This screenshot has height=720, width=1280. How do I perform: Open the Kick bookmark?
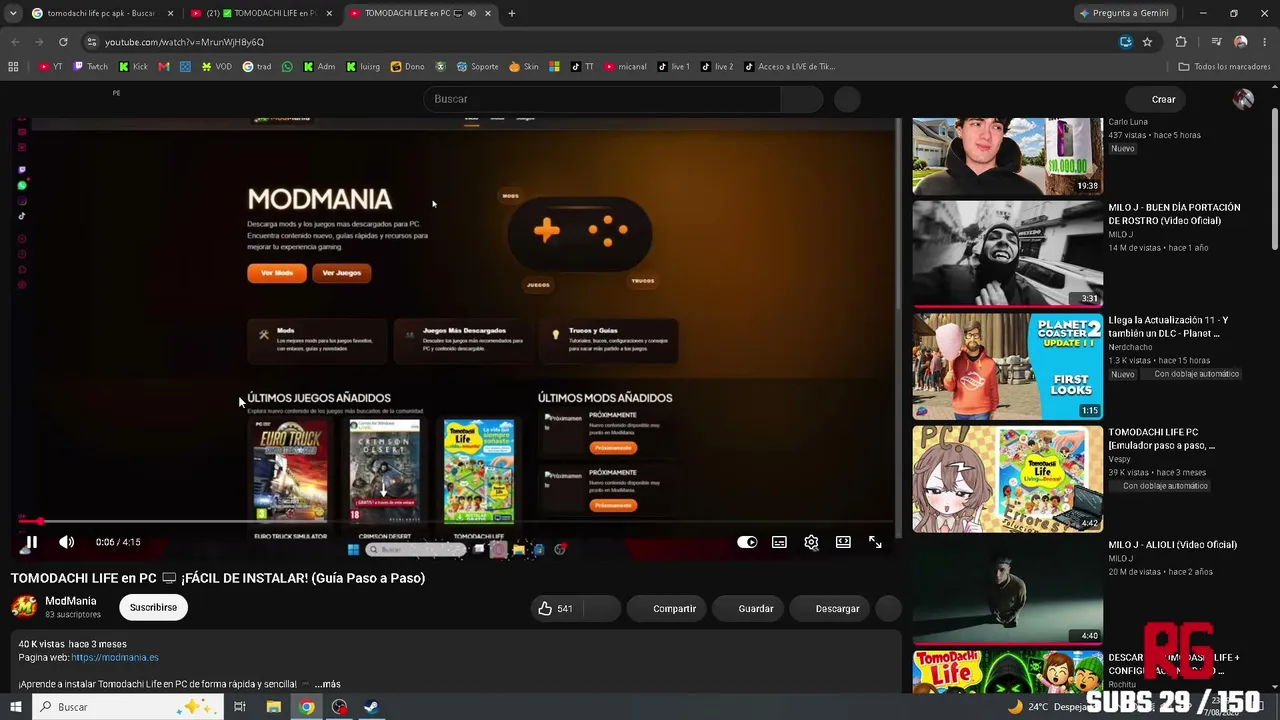click(133, 67)
